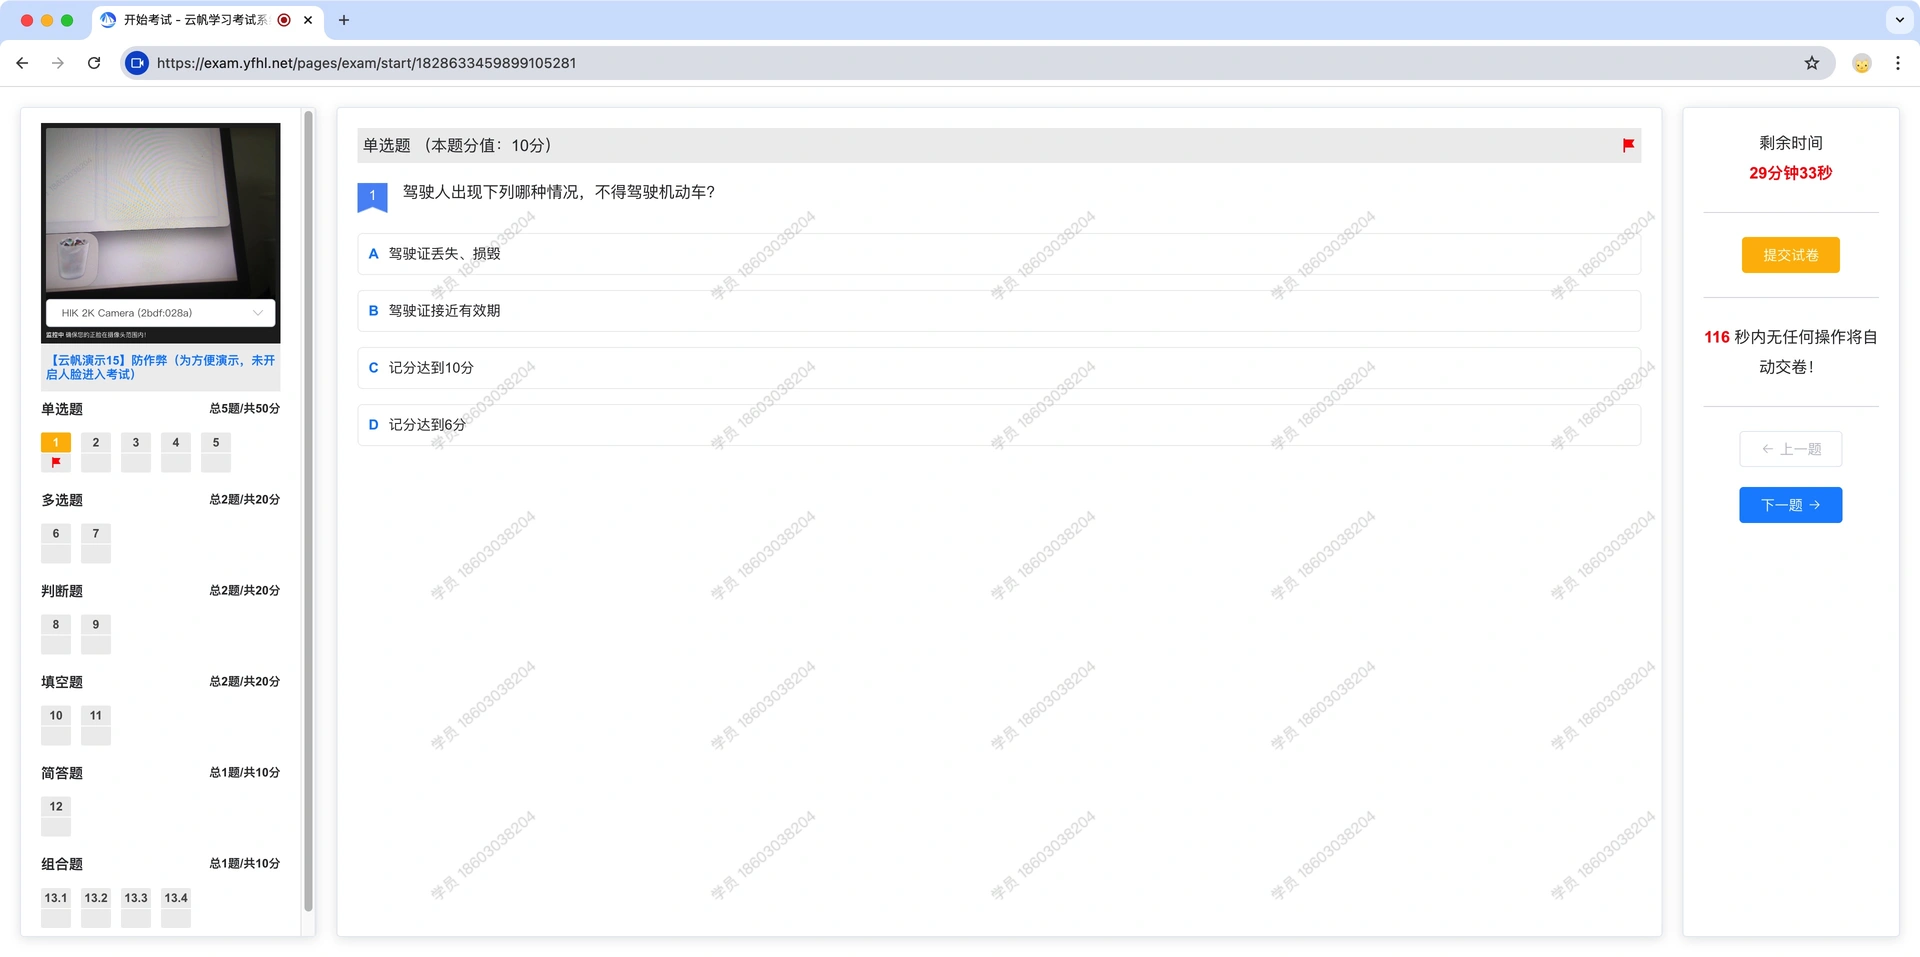Open a new browser tab
1920x957 pixels.
(x=344, y=20)
